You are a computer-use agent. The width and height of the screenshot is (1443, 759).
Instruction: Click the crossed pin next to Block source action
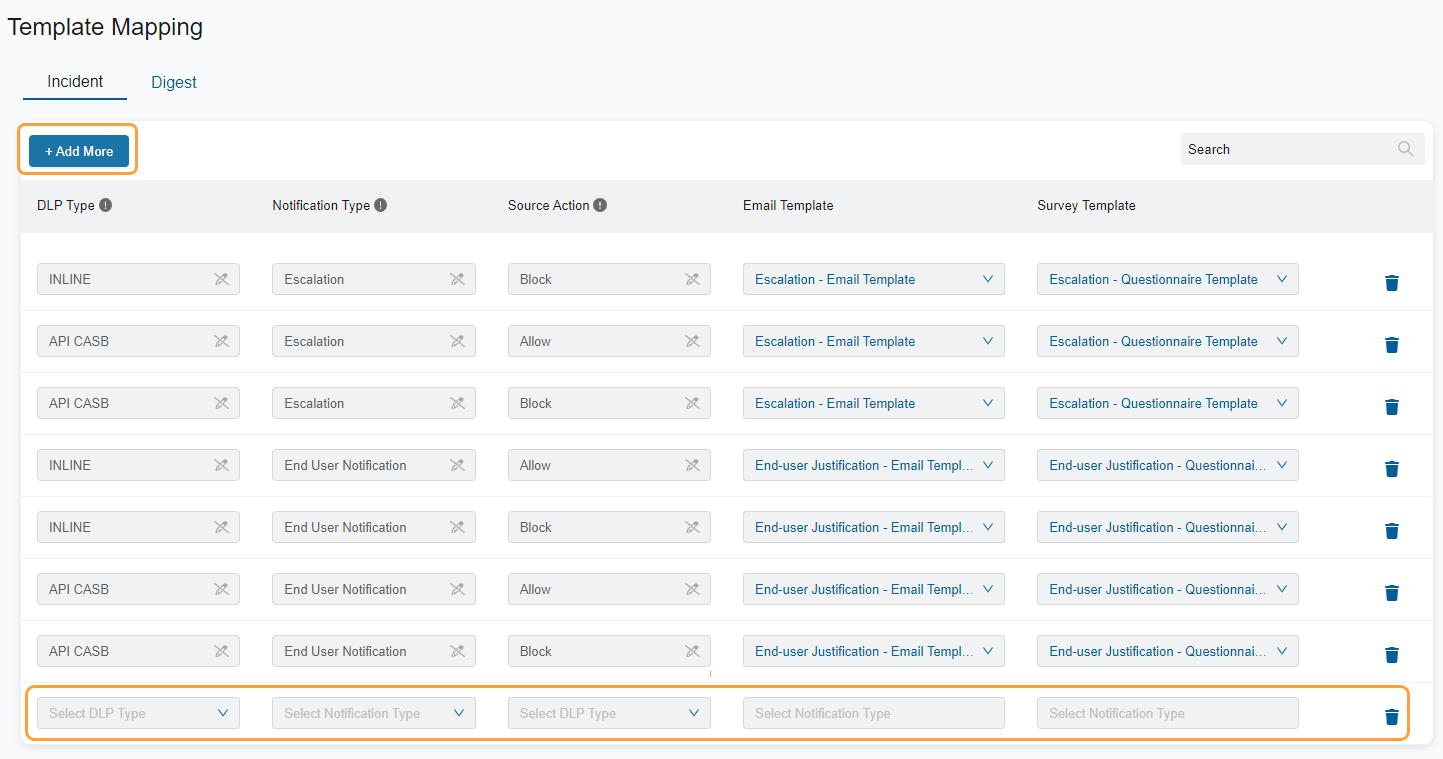(692, 279)
